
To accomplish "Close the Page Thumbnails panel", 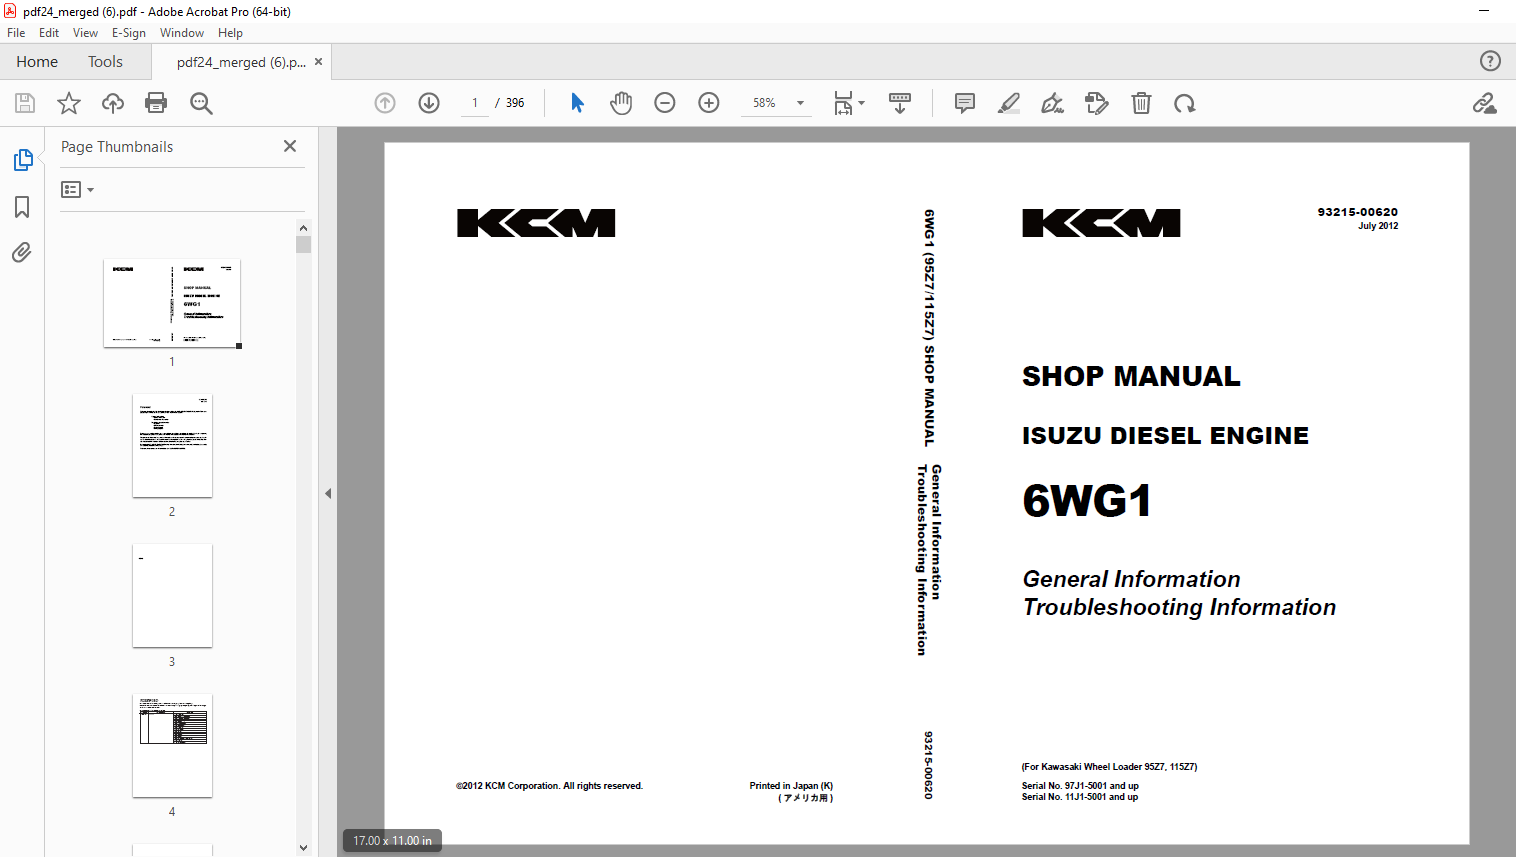I will pos(290,146).
